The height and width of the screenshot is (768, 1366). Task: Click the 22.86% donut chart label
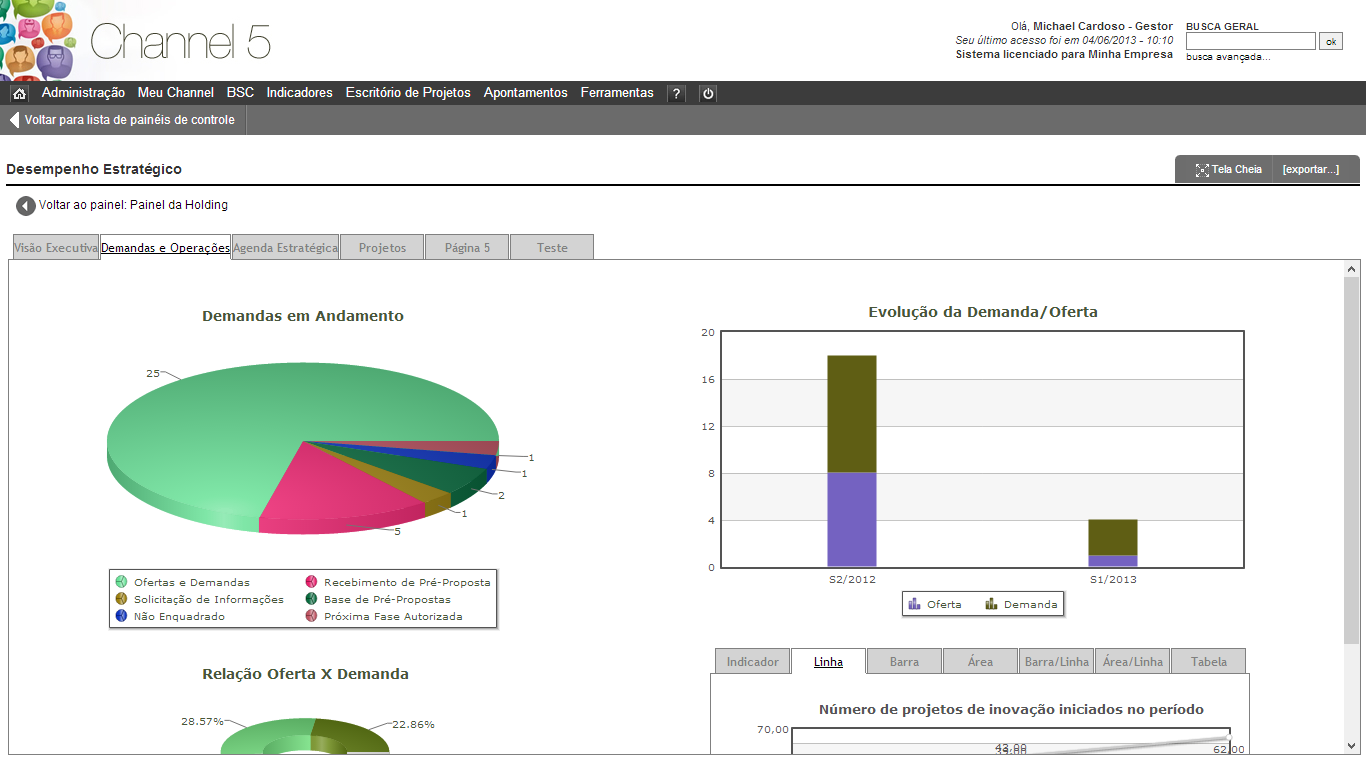pyautogui.click(x=413, y=724)
